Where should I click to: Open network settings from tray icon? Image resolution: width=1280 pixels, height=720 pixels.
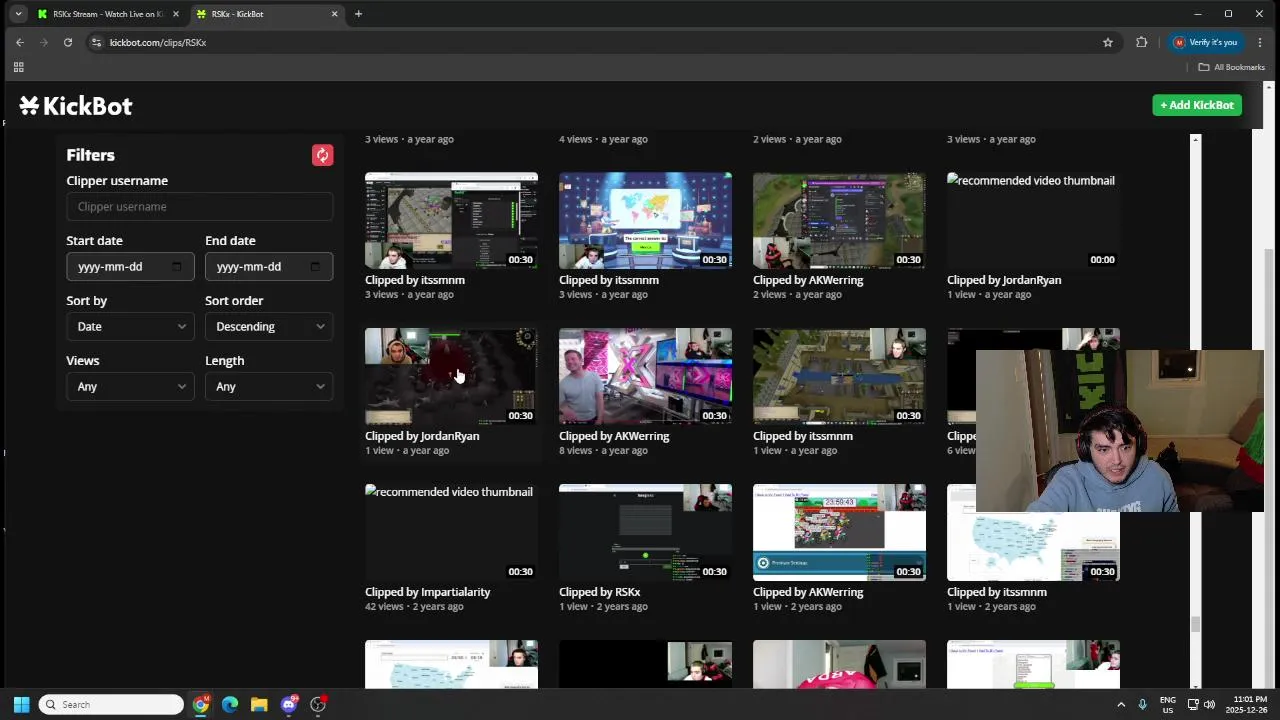[1193, 705]
